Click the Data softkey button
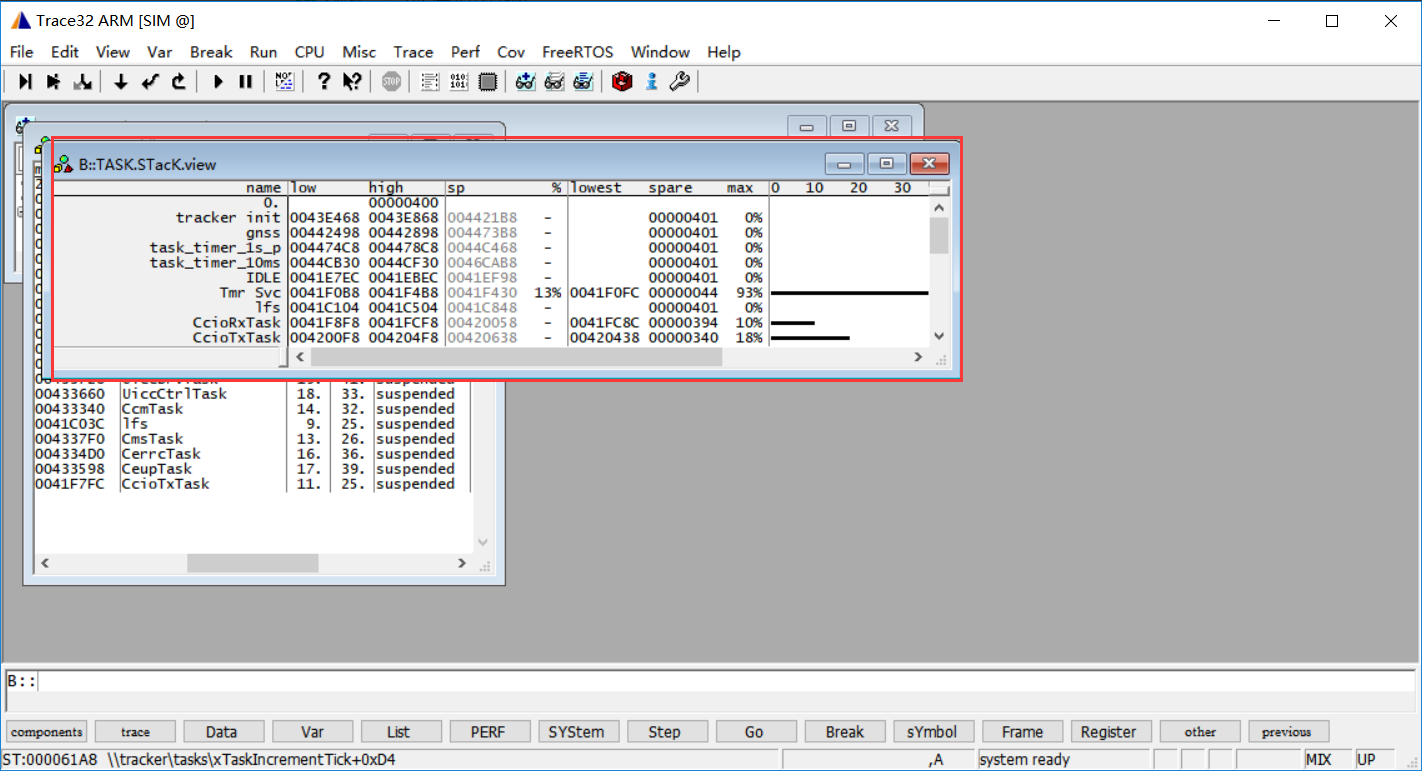 [222, 732]
